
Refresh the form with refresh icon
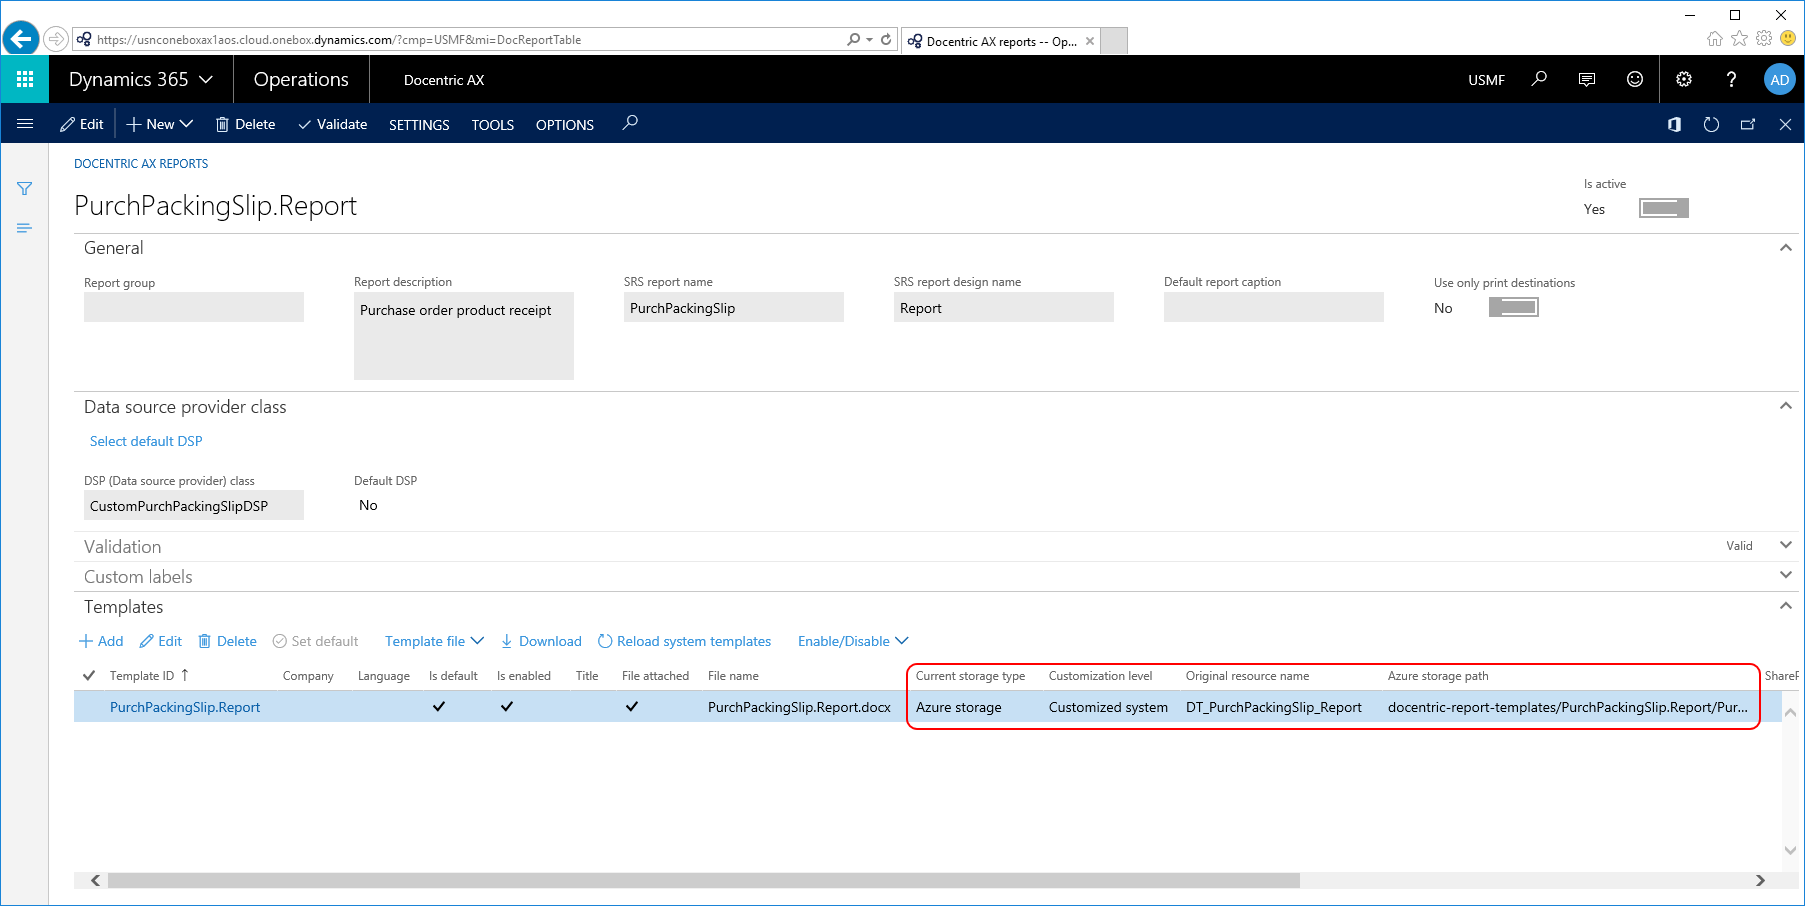click(1711, 124)
